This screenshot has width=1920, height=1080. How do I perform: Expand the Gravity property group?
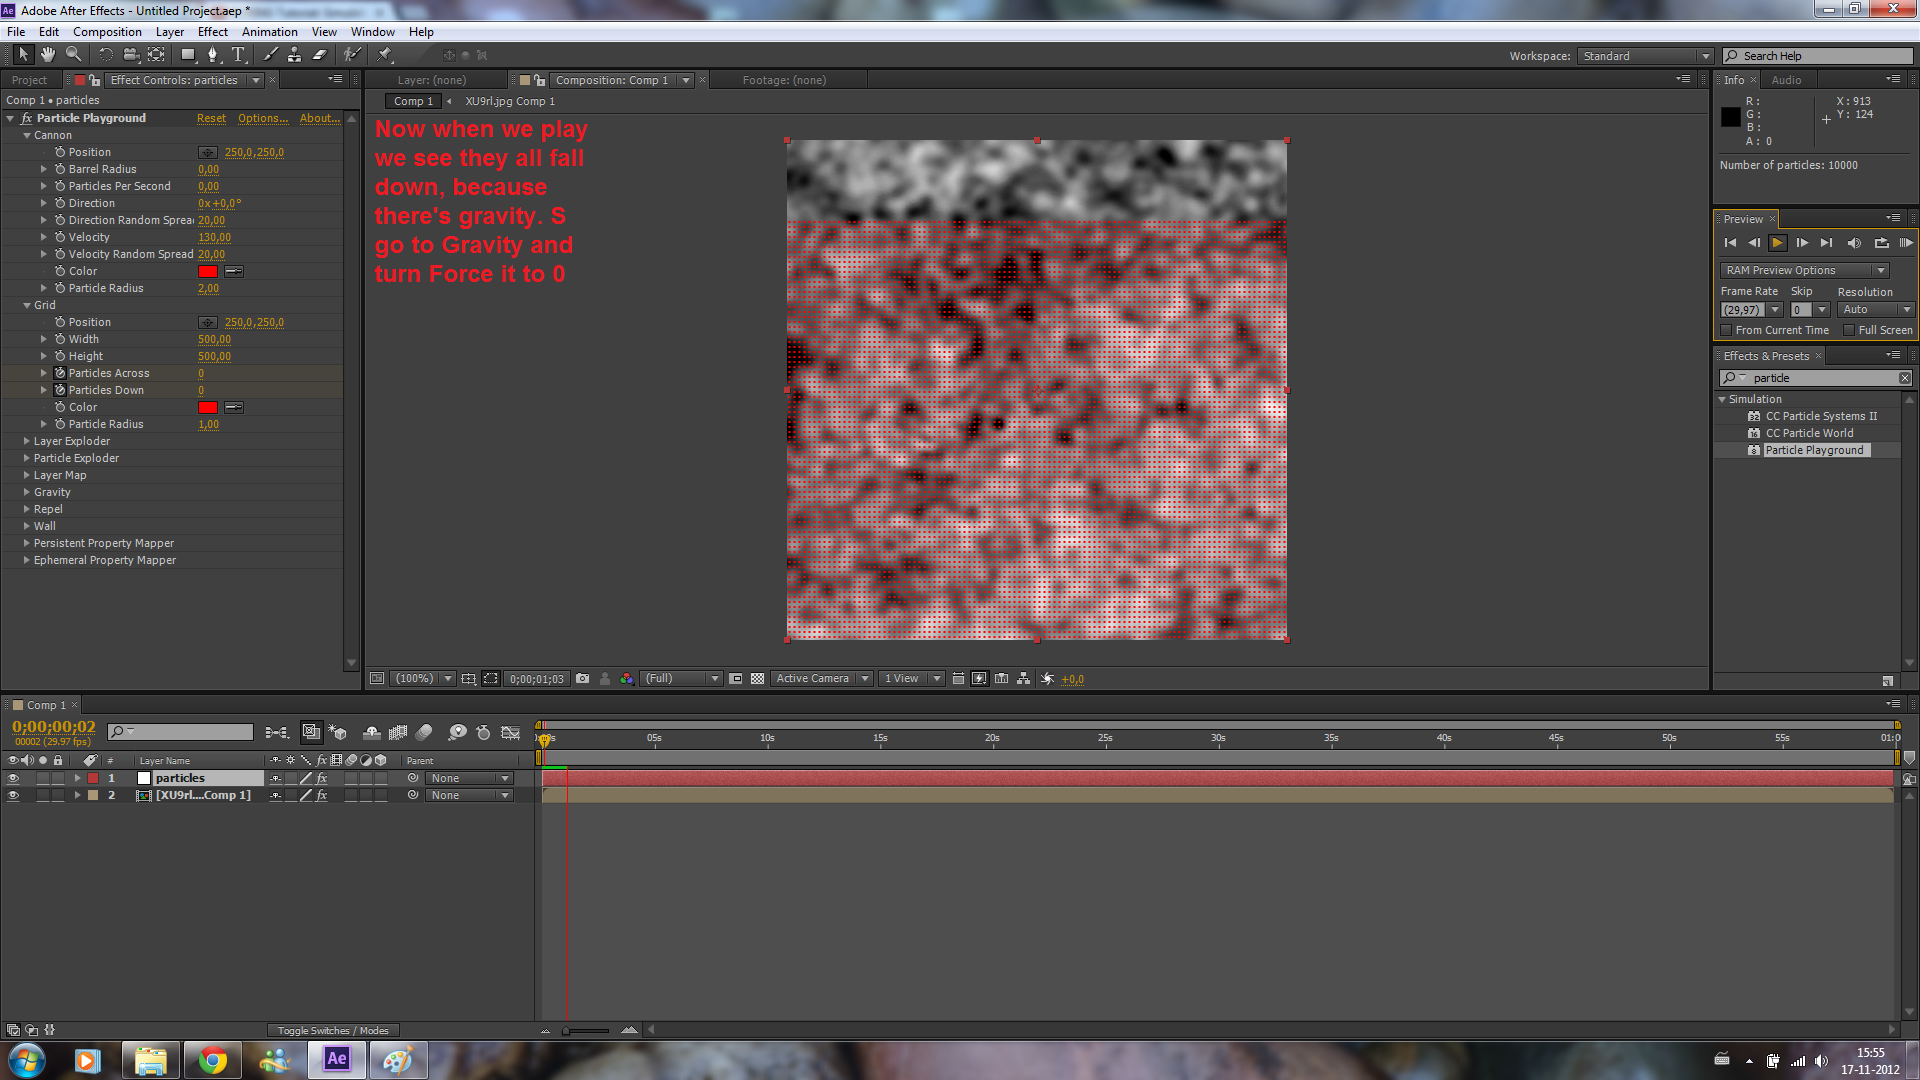coord(27,492)
